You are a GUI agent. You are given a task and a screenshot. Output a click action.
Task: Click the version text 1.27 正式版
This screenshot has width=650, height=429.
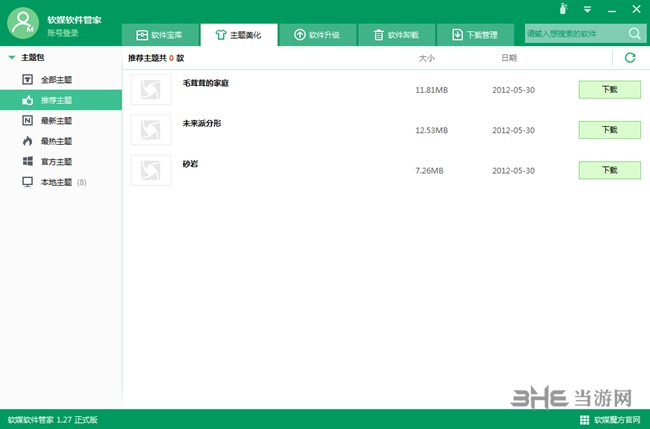coord(77,419)
